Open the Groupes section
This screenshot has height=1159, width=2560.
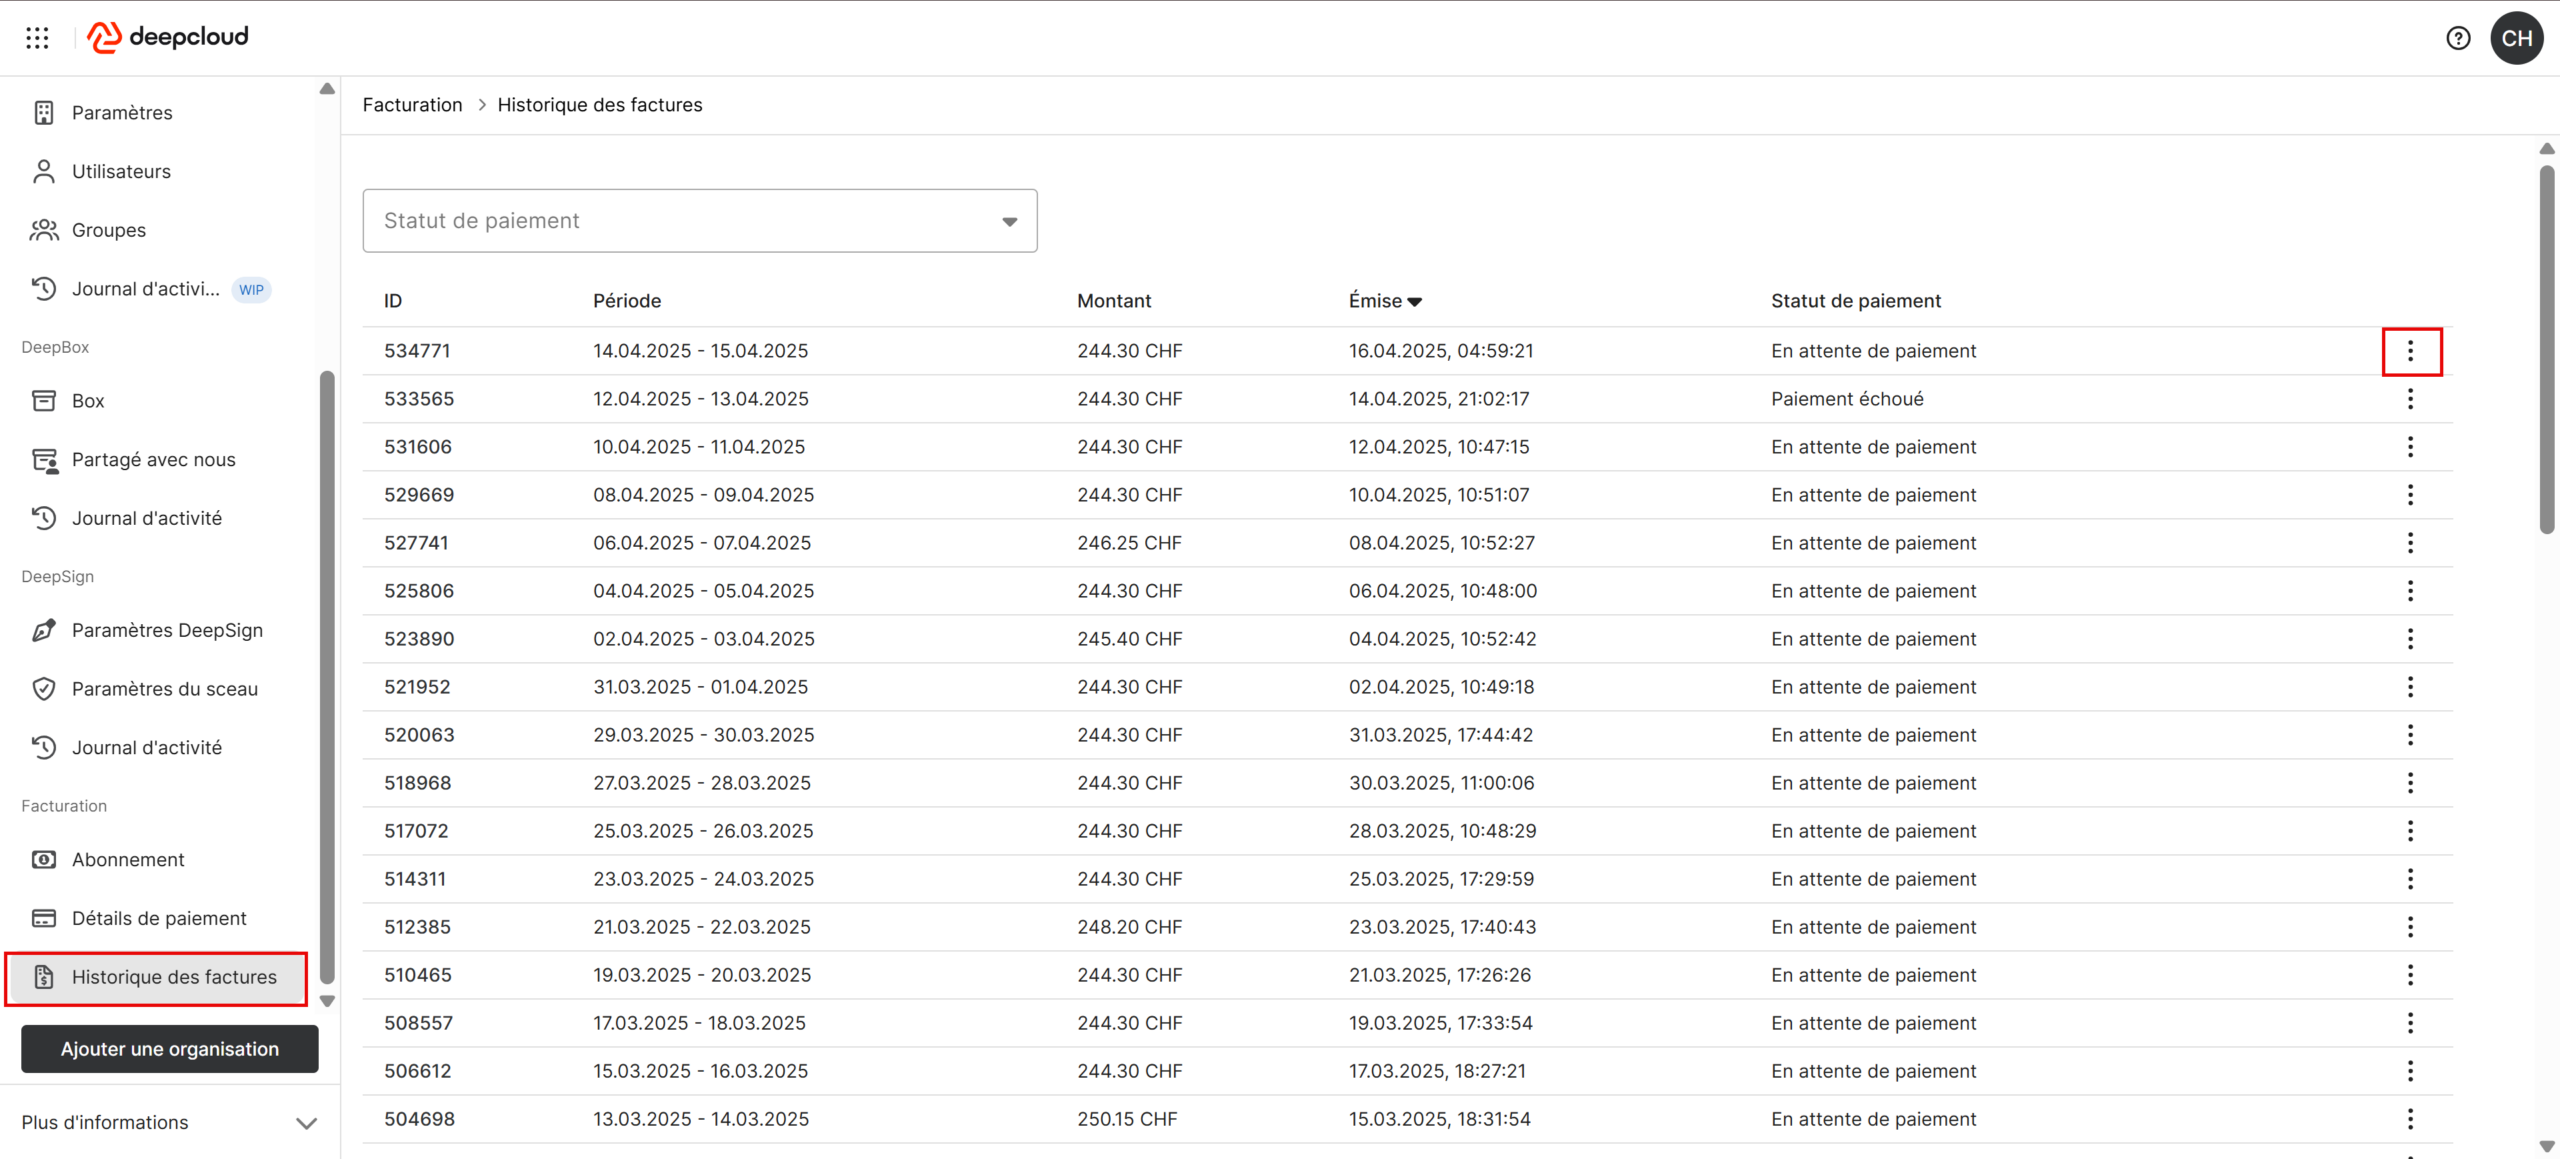(108, 230)
